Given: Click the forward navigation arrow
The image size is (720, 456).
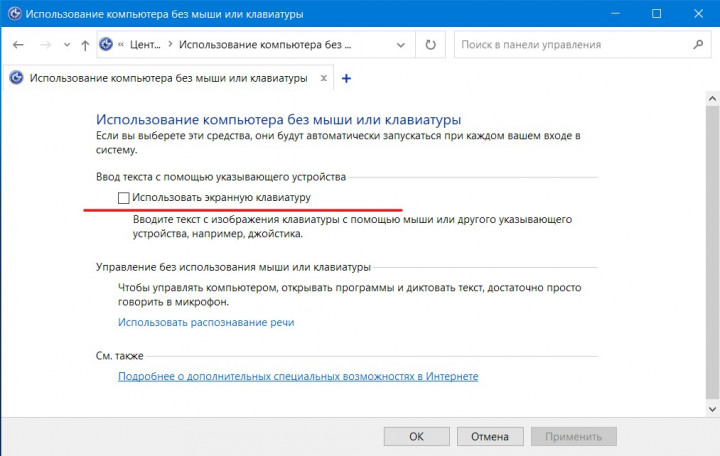Looking at the screenshot, I should (44, 45).
